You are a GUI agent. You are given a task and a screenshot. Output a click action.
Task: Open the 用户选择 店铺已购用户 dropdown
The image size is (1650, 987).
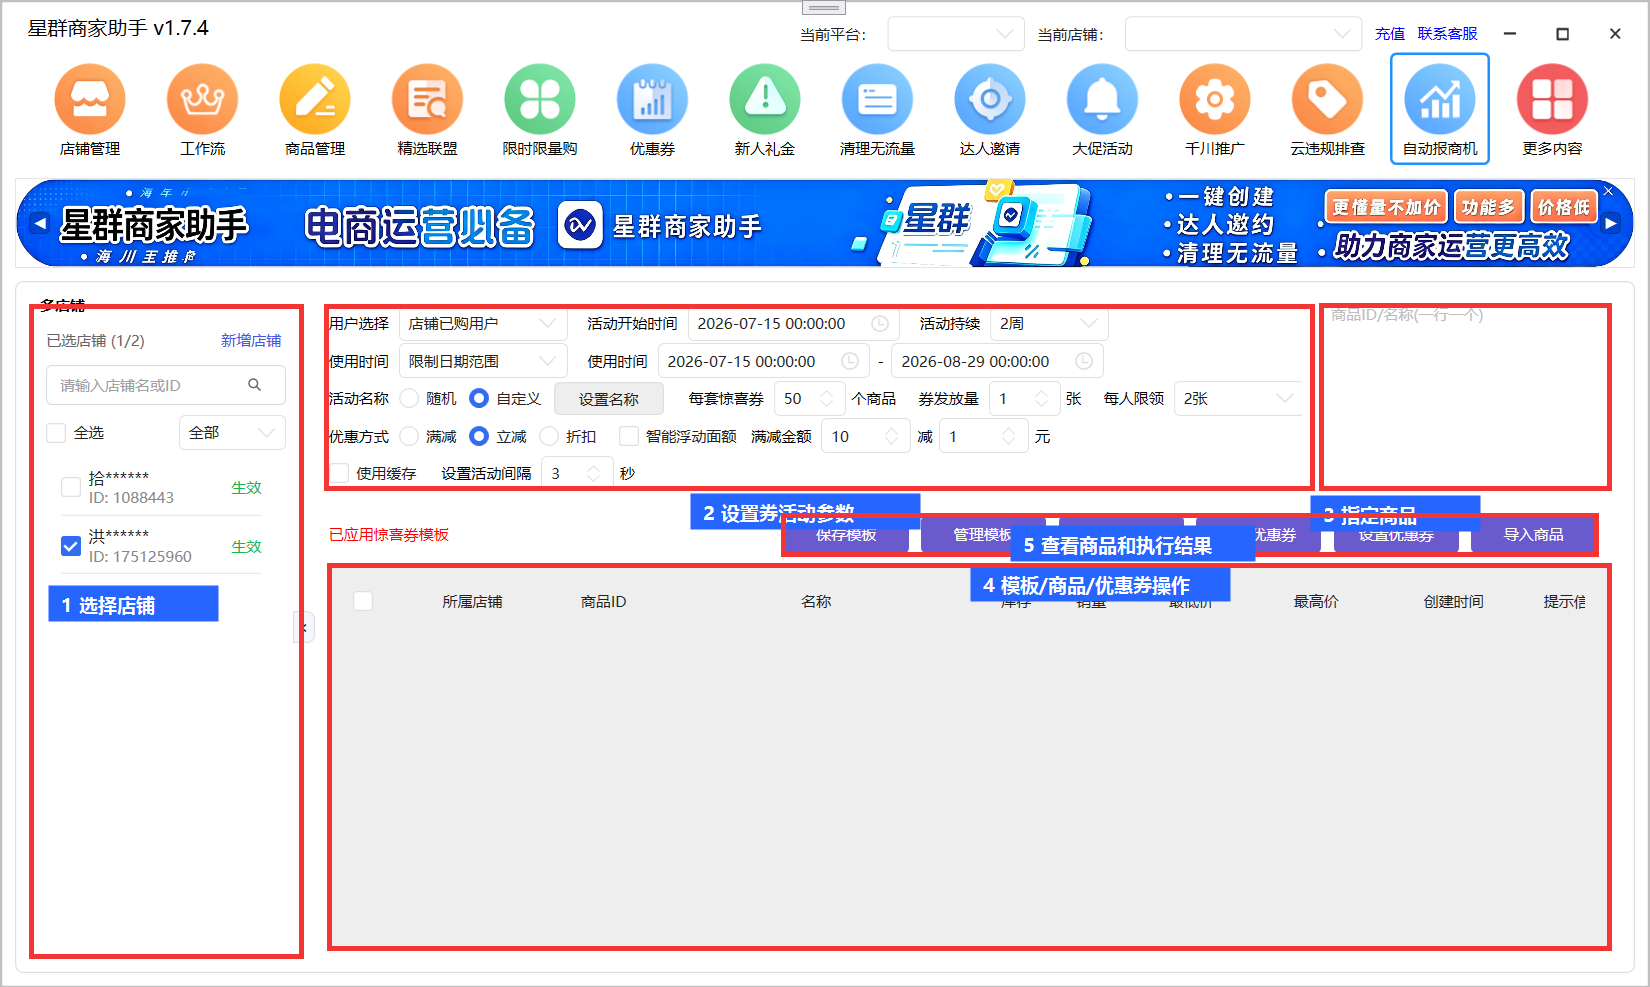483,324
